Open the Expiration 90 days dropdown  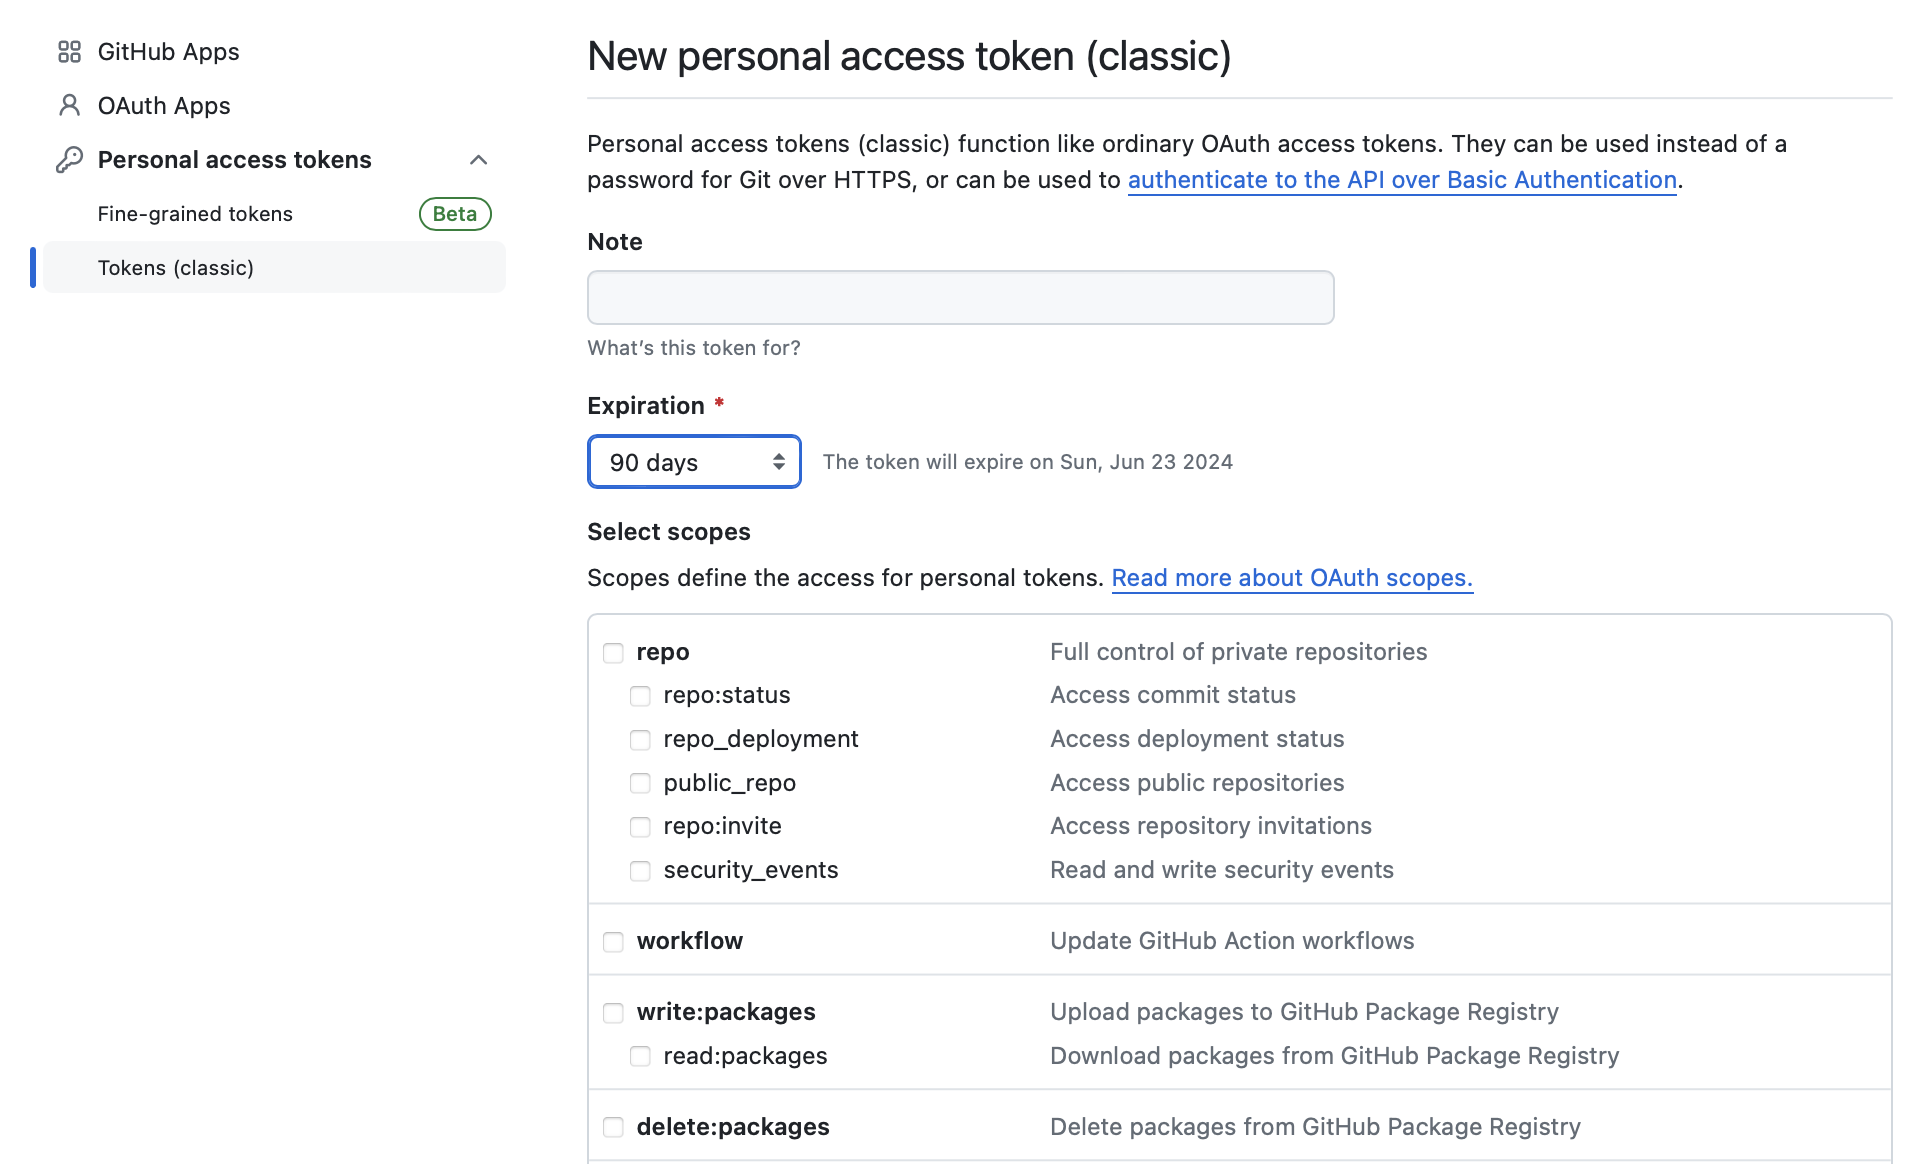coord(694,462)
